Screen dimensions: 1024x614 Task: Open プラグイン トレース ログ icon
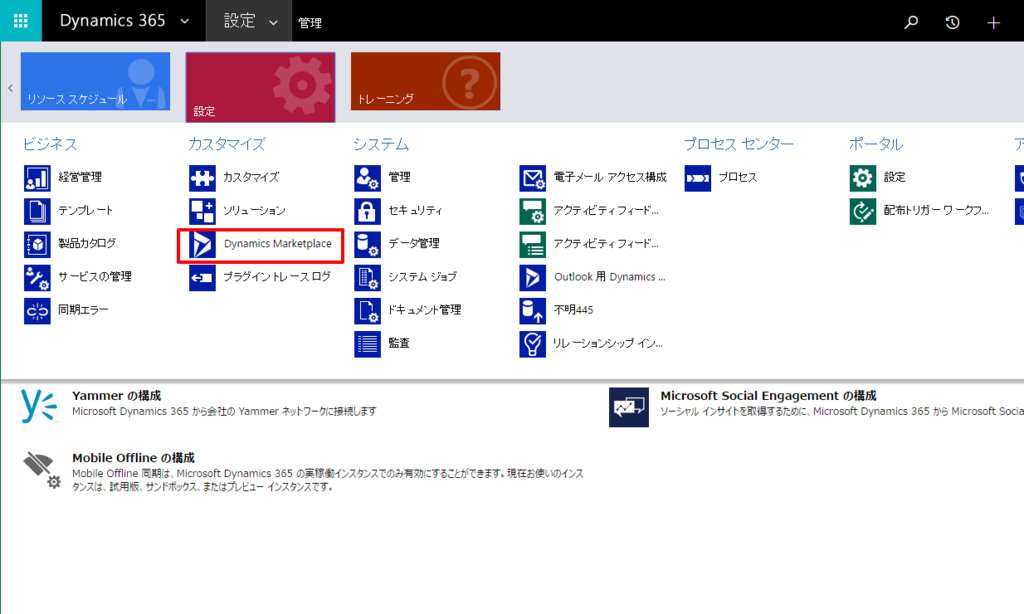(x=202, y=278)
